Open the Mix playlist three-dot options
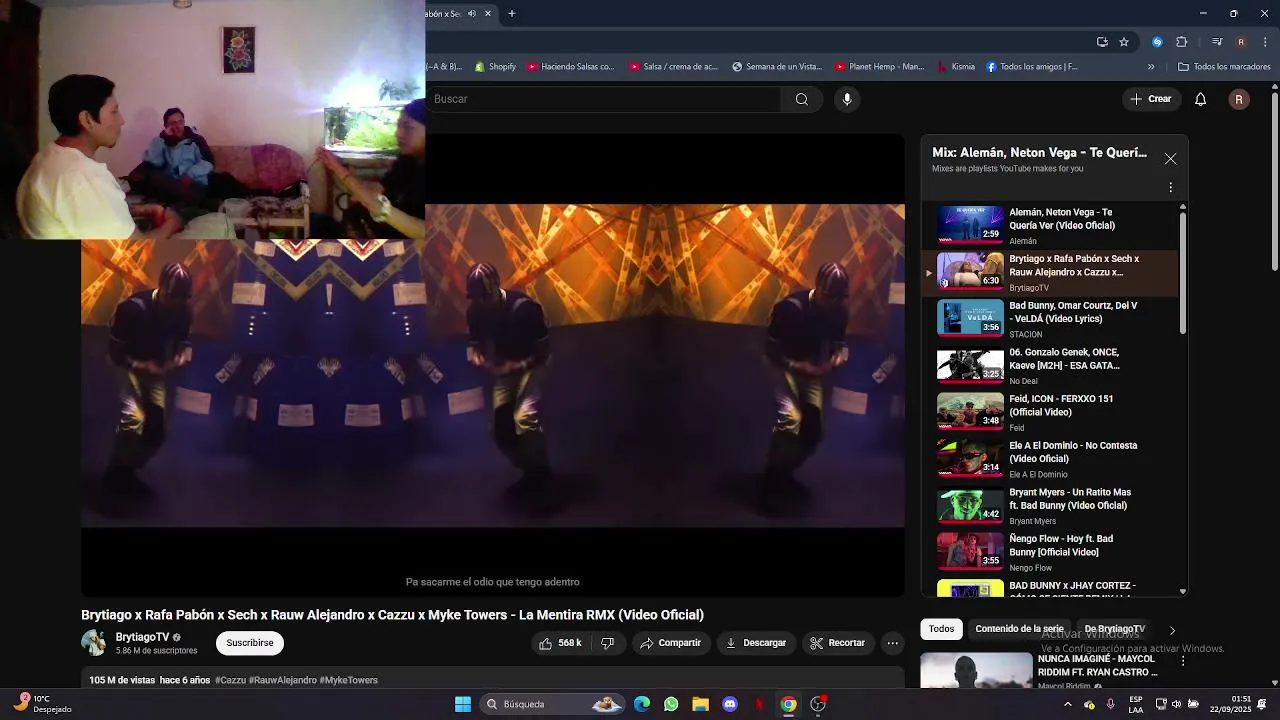The image size is (1280, 720). 1170,187
